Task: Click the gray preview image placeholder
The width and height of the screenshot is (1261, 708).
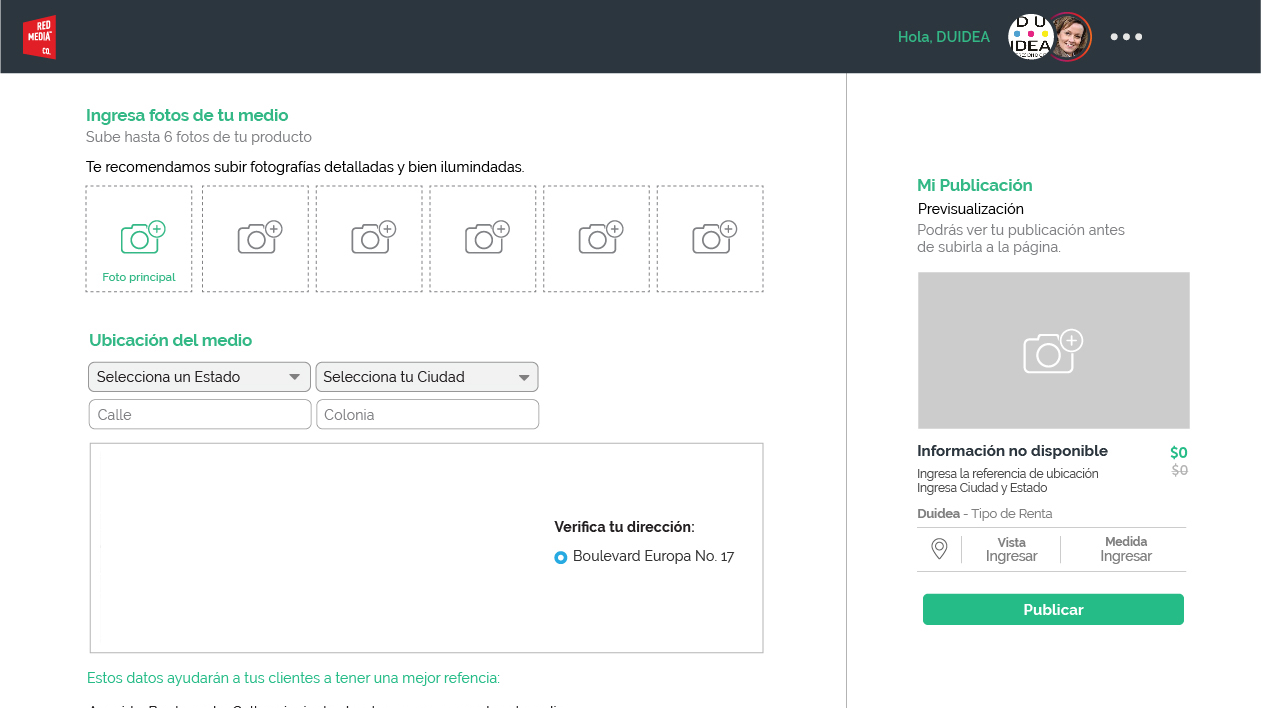Action: click(x=1053, y=351)
